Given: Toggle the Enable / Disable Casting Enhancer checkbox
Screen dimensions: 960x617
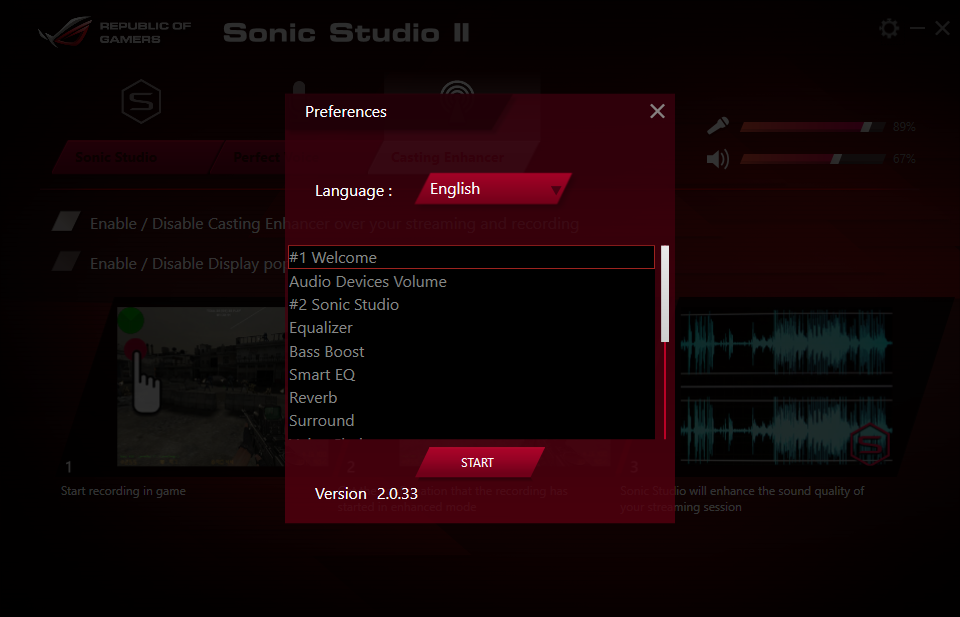Looking at the screenshot, I should (66, 222).
